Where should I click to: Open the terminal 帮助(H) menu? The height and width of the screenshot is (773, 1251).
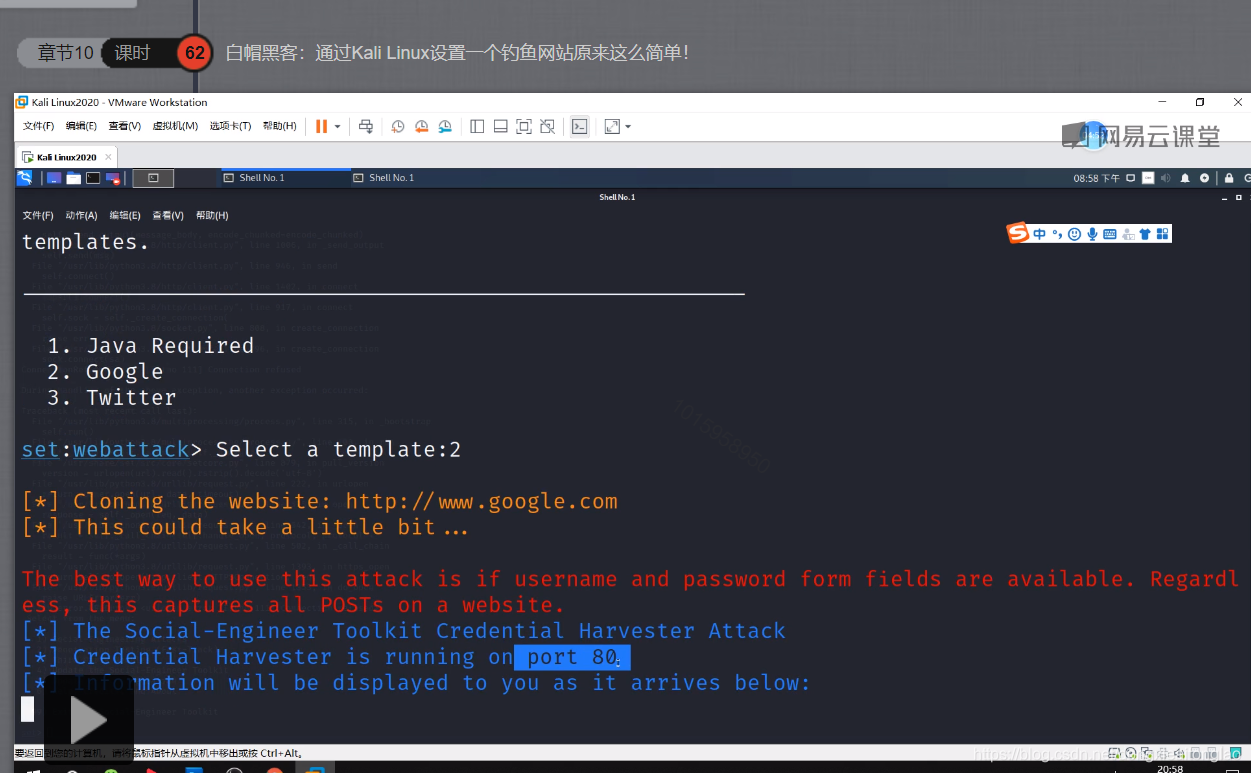pyautogui.click(x=212, y=216)
